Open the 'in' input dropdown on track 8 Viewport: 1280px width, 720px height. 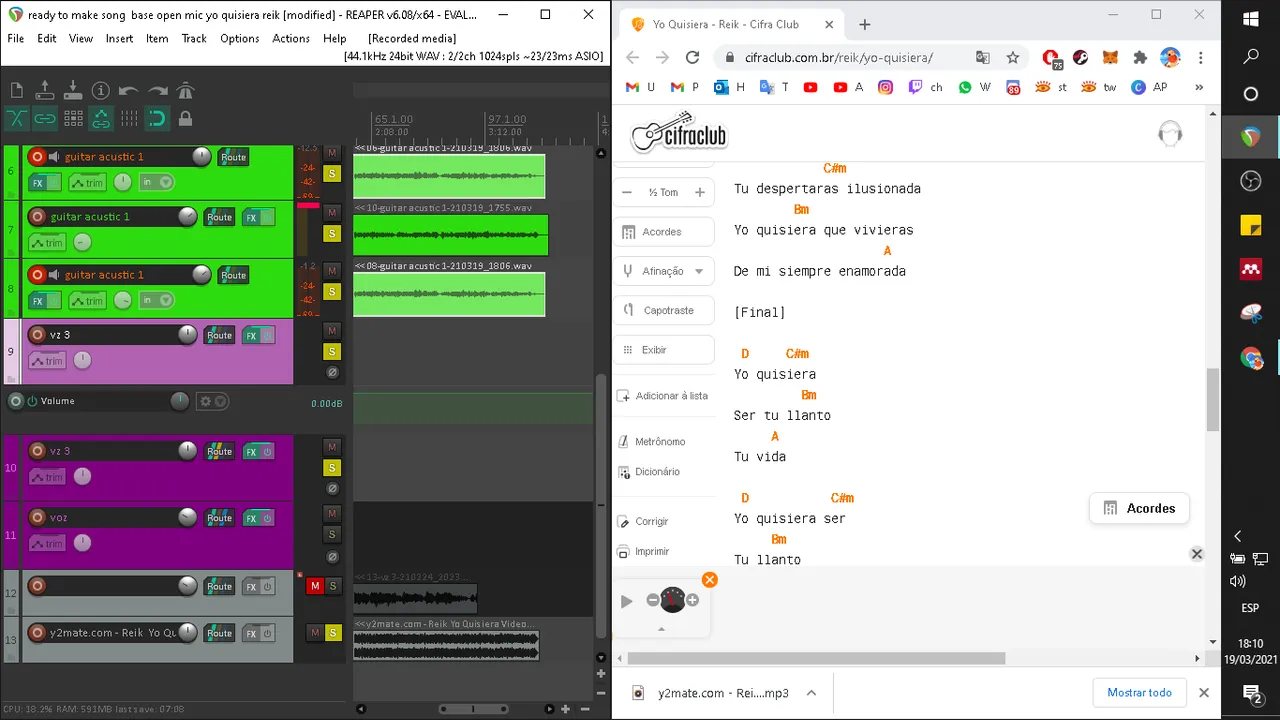tap(157, 300)
